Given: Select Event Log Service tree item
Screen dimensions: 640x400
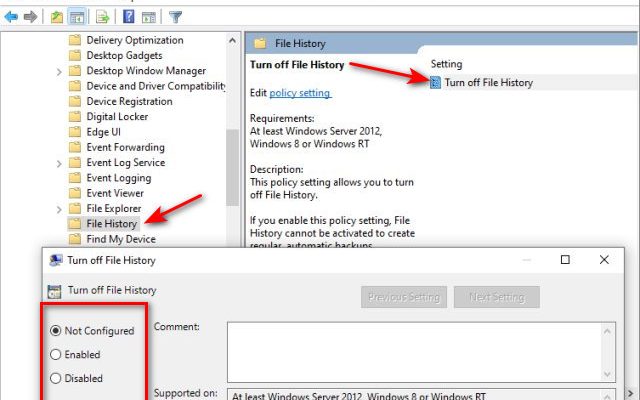Looking at the screenshot, I should (126, 162).
